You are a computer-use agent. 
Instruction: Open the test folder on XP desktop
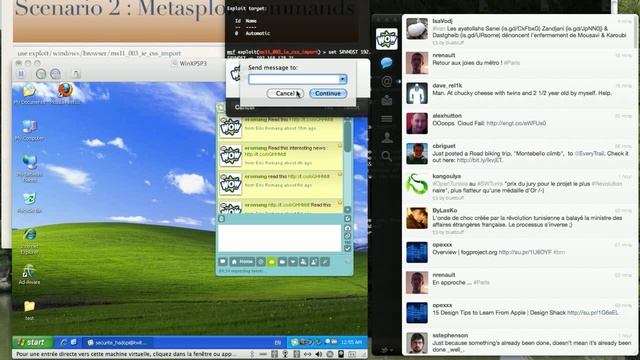coord(29,310)
